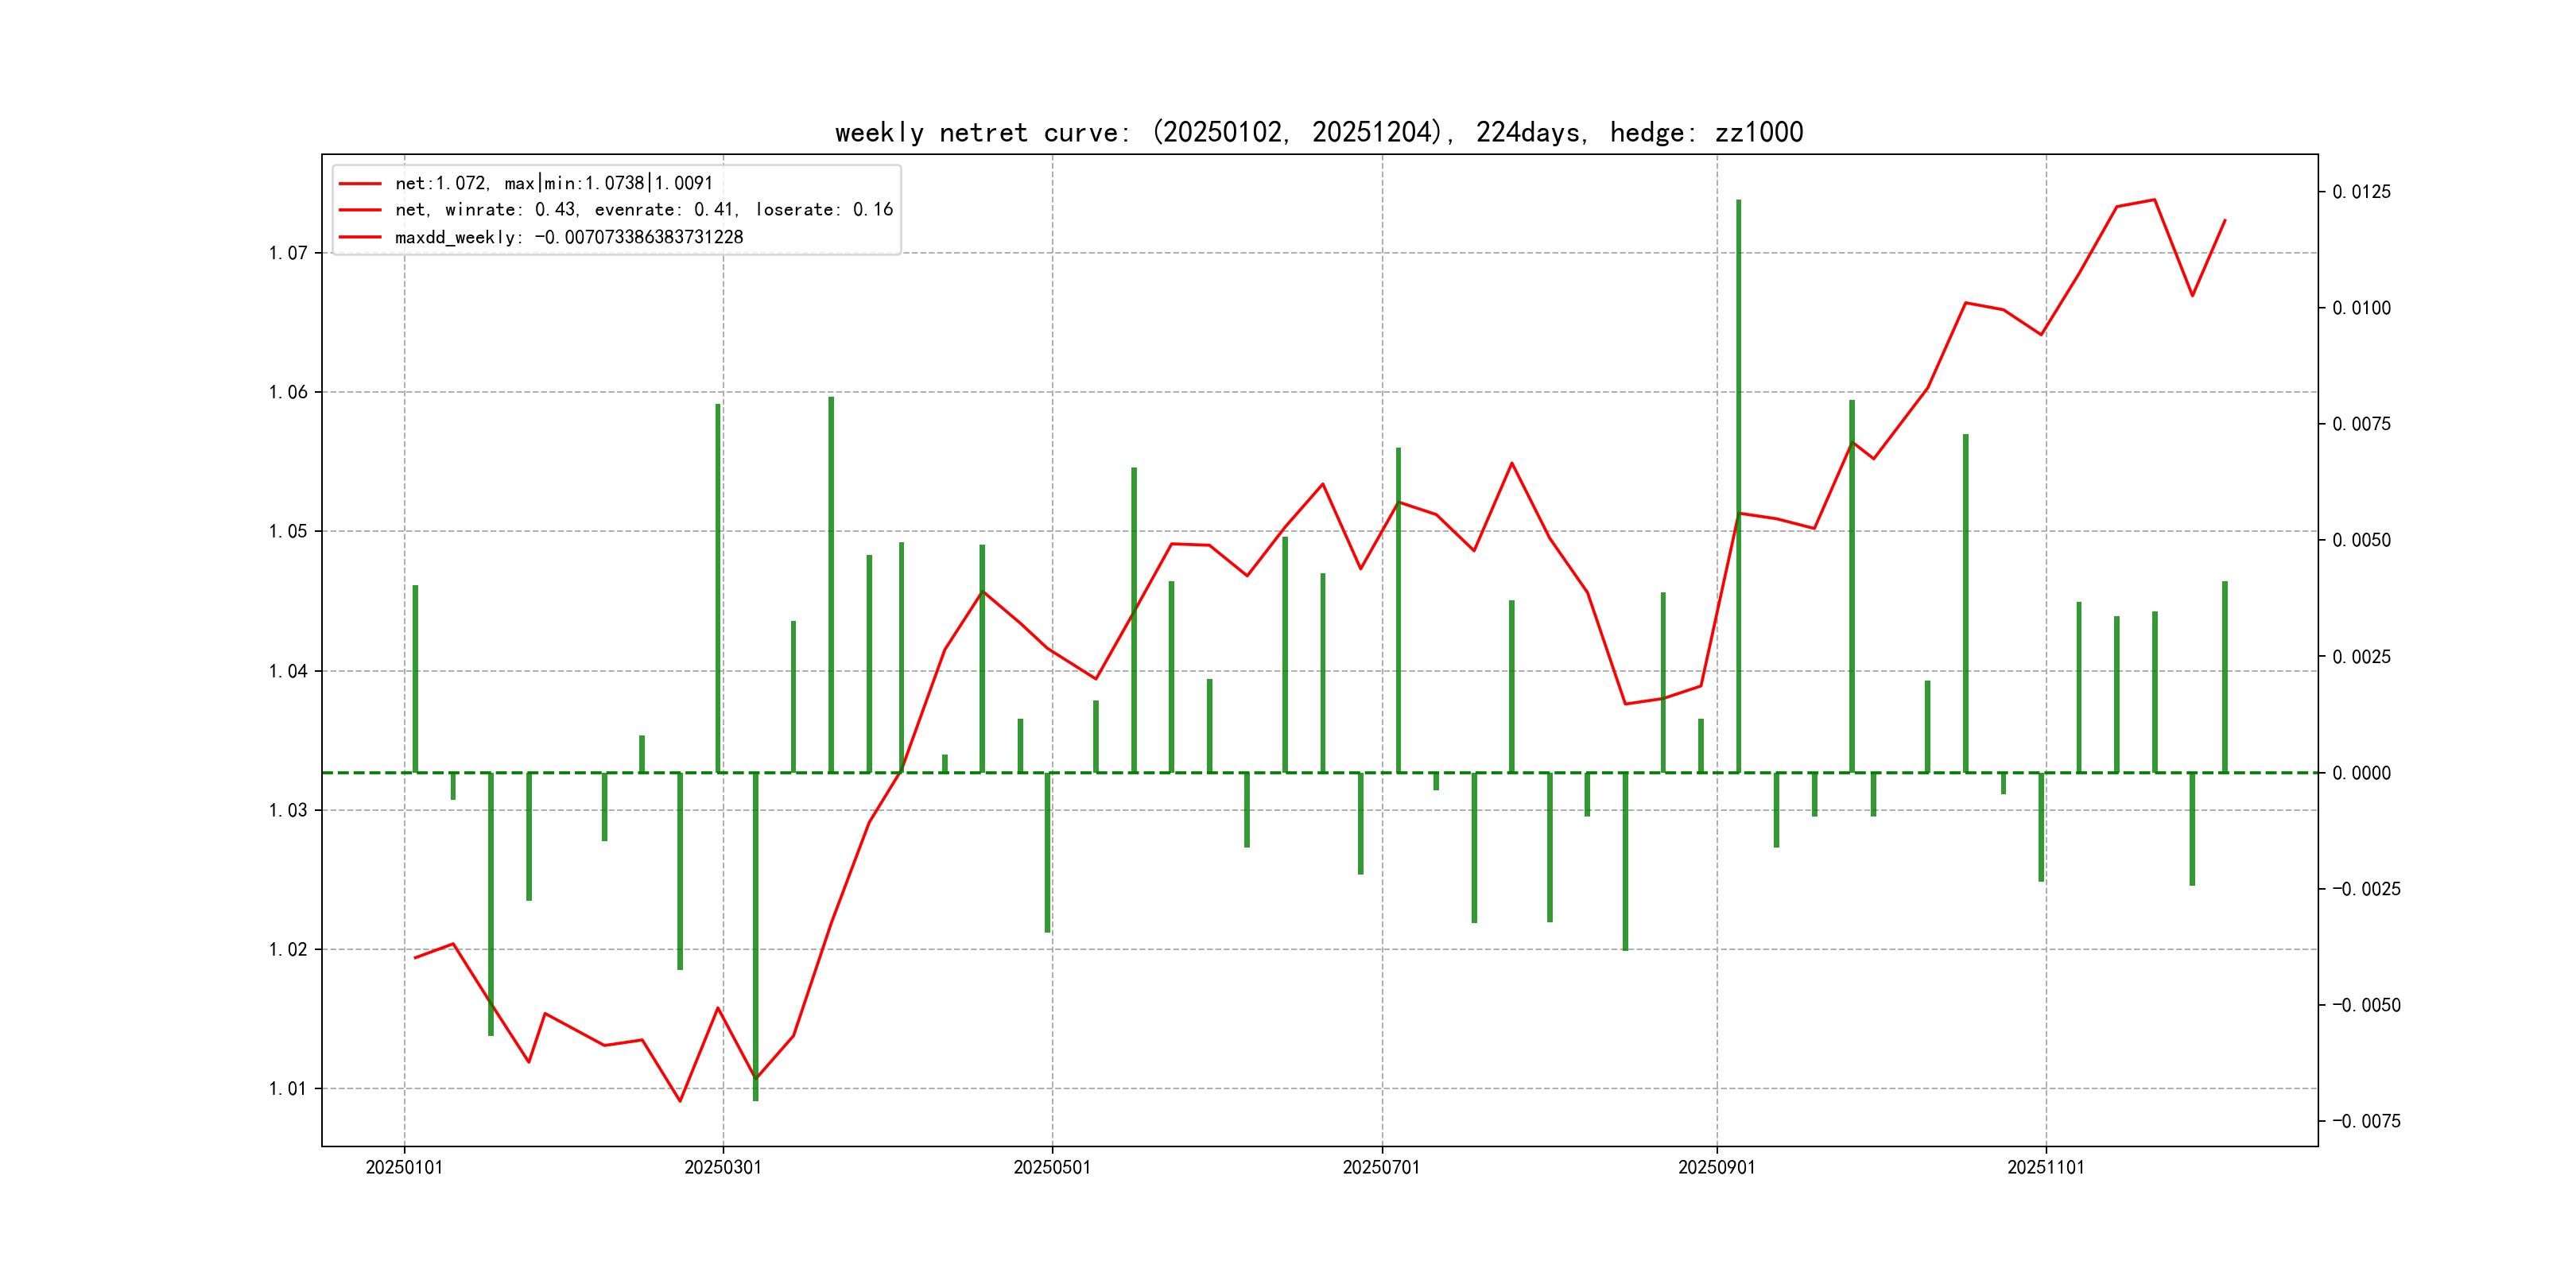
Task: Click the 20250301 x-axis date label
Action: pos(722,1167)
